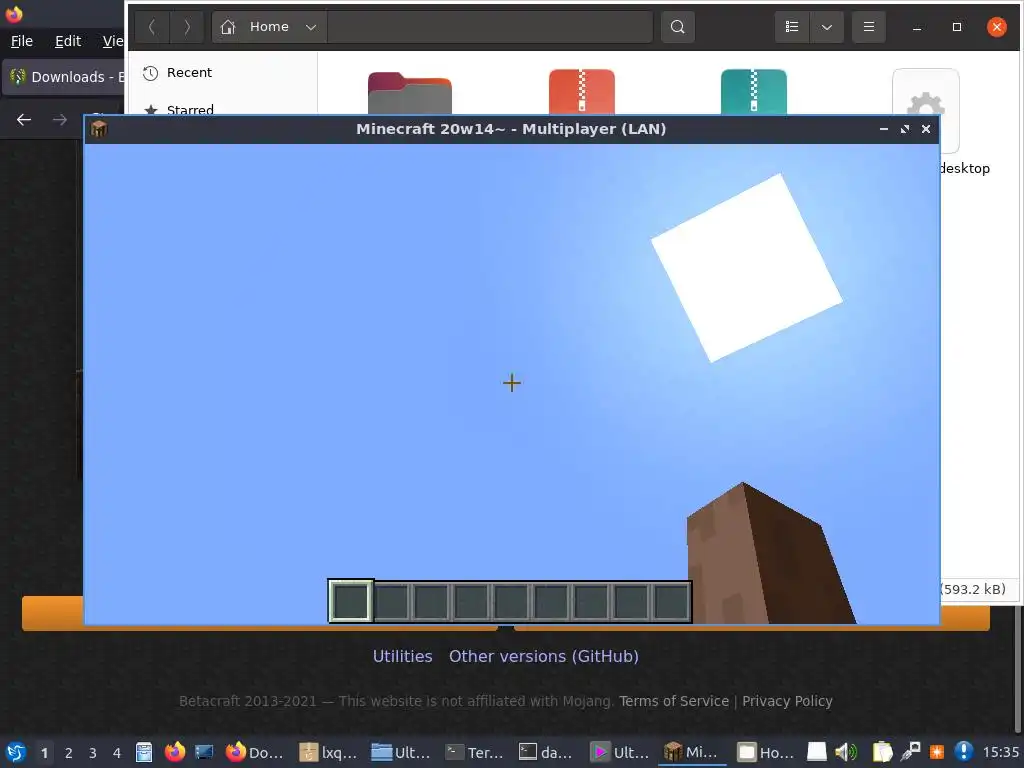Image resolution: width=1024 pixels, height=768 pixels.
Task: Switch to workspace 1
Action: tap(44, 753)
